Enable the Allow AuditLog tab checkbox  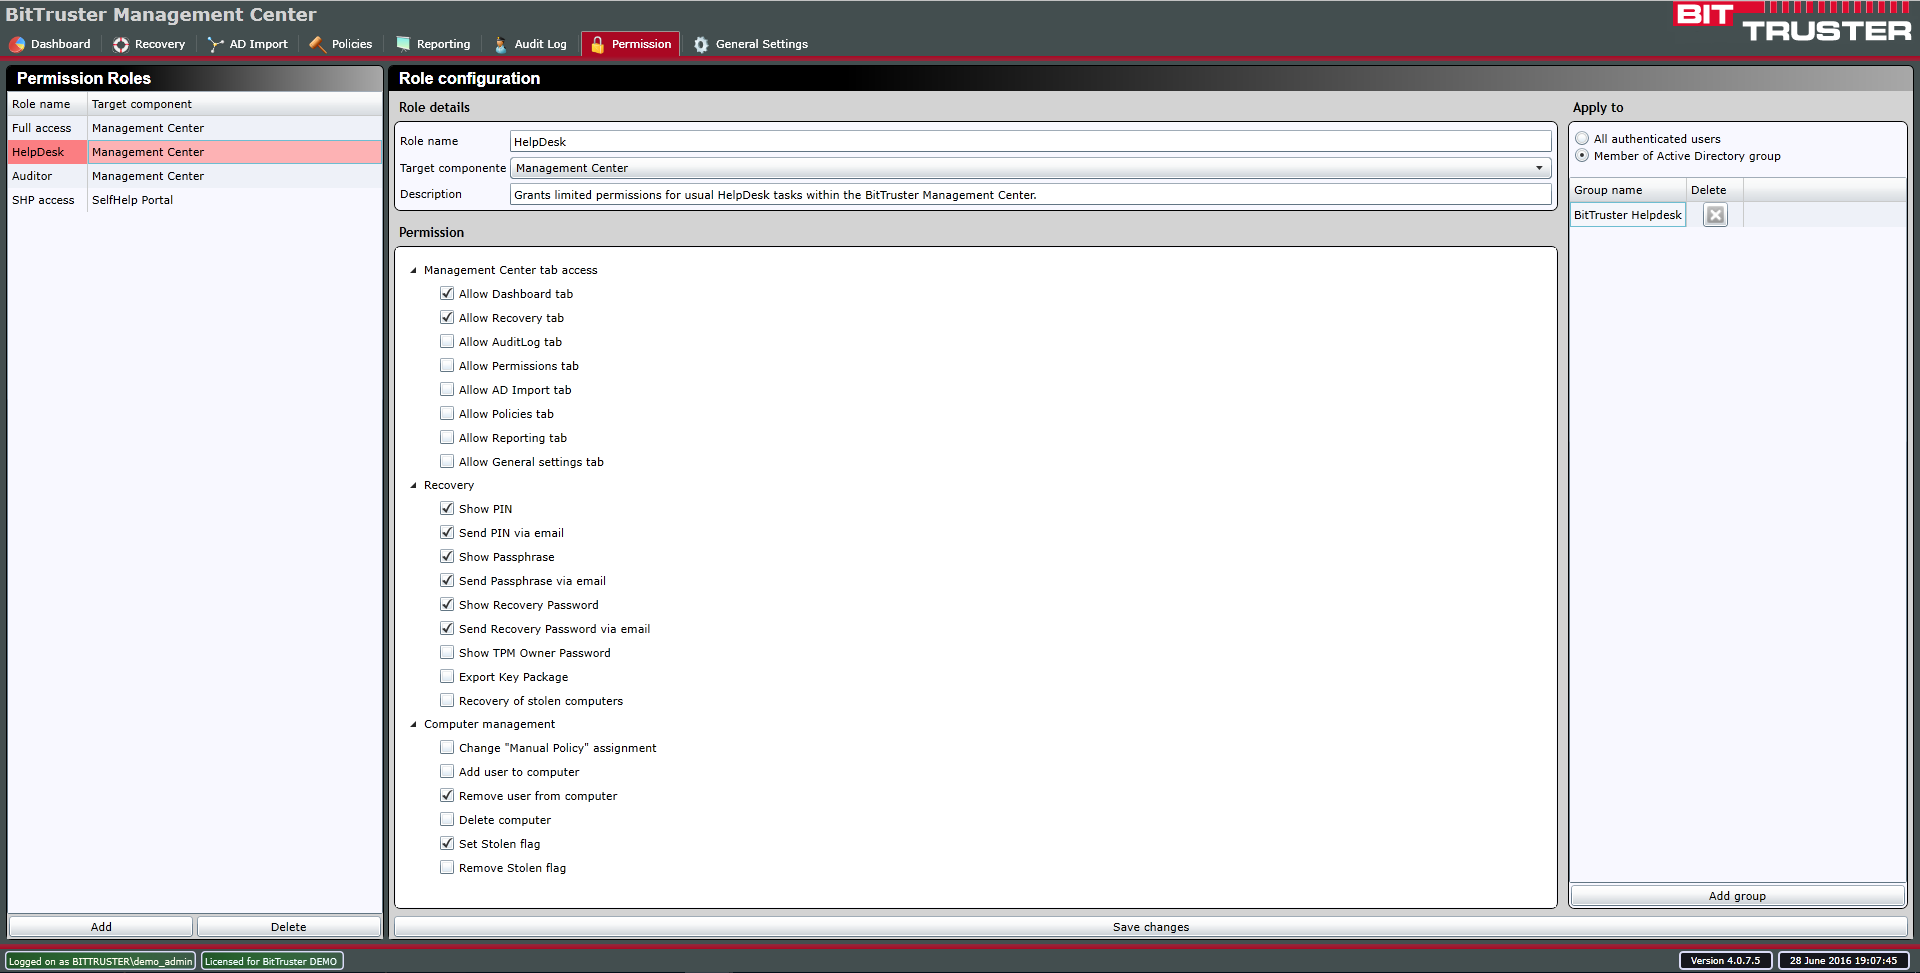click(x=447, y=342)
